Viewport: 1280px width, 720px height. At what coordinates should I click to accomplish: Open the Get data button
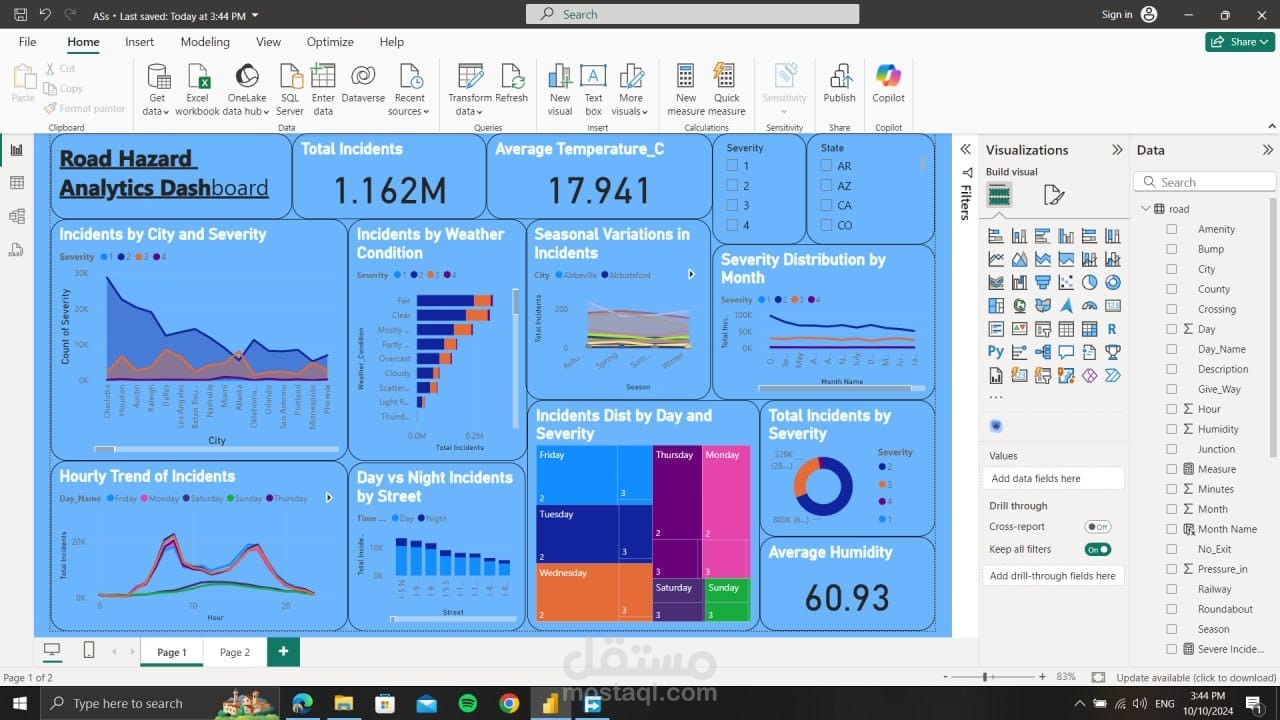pos(158,89)
